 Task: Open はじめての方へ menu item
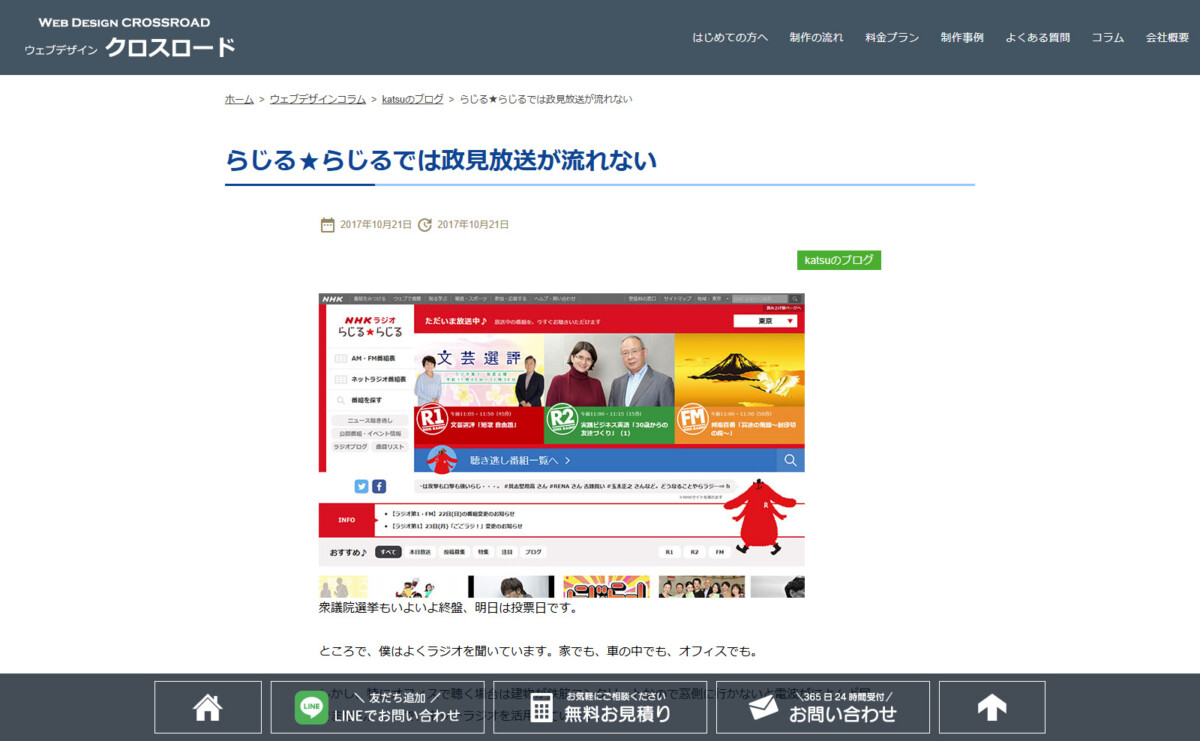730,38
